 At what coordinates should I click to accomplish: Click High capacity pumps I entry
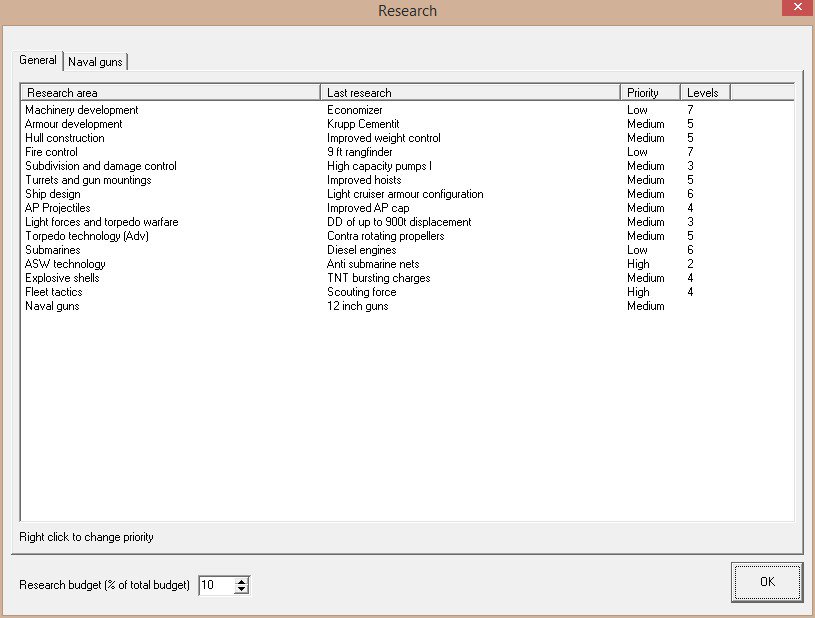click(379, 166)
